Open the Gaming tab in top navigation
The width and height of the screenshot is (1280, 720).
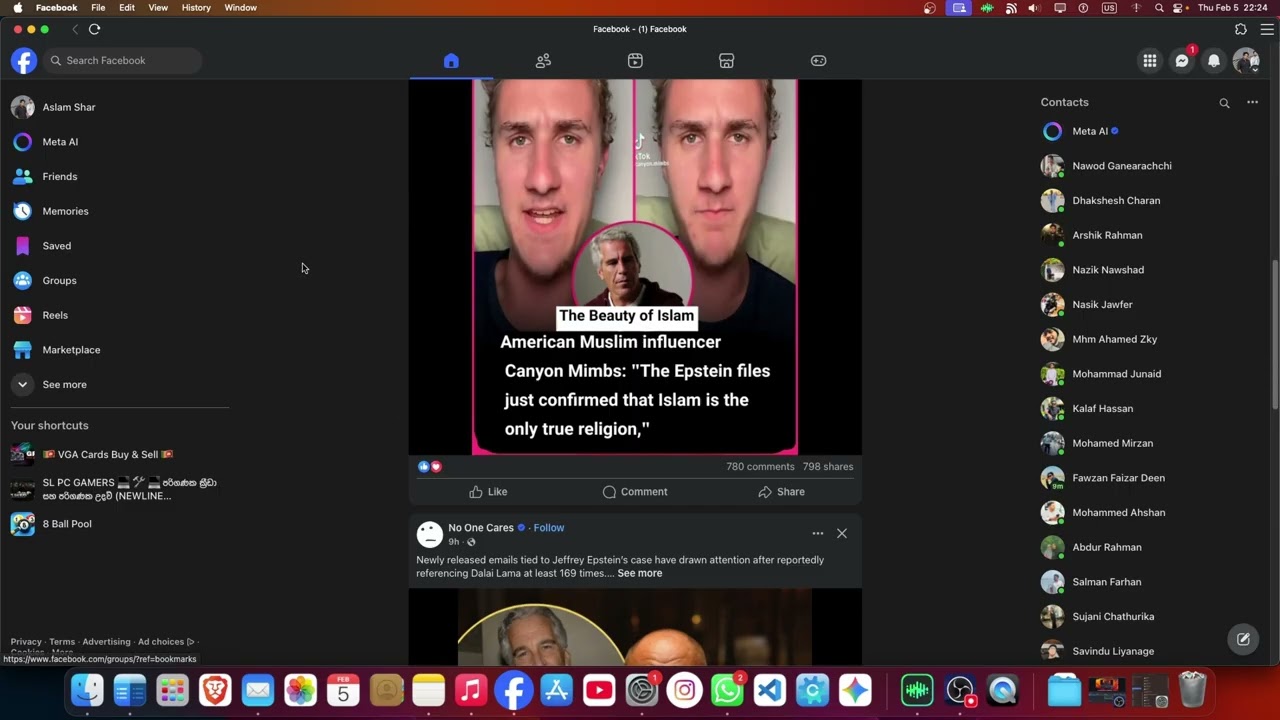(819, 61)
